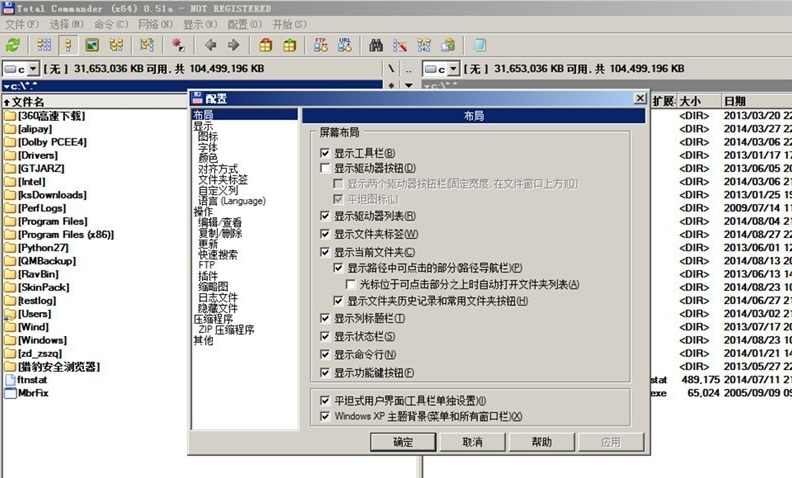Click the file icon beside MbrFix

[10, 393]
